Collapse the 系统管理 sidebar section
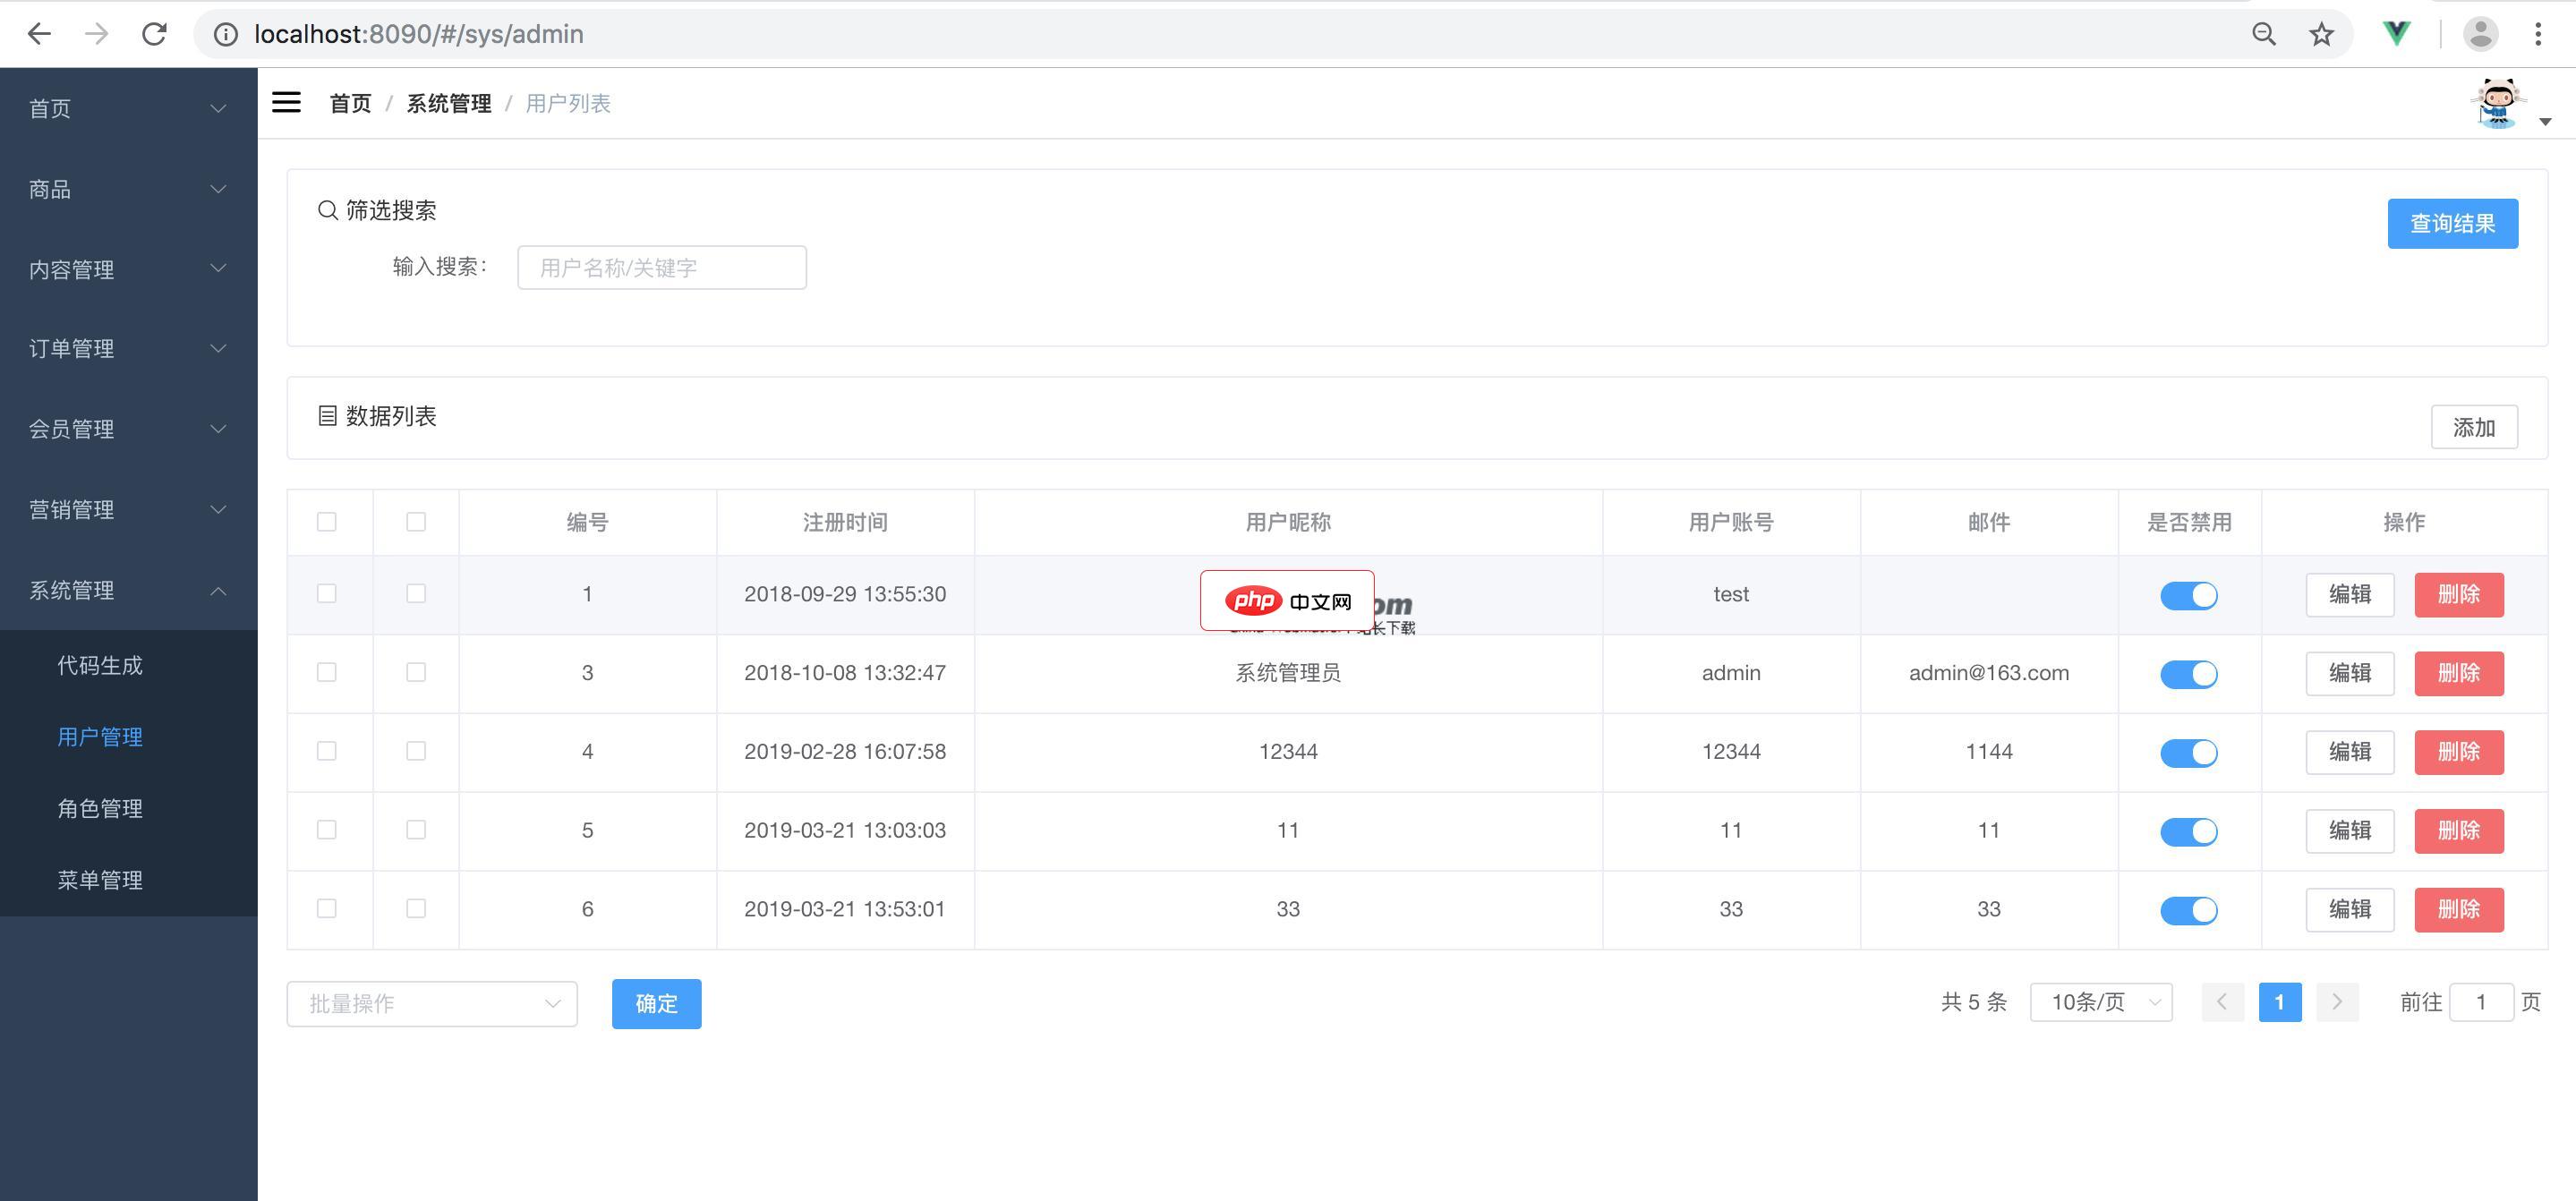Screen dimensions: 2576x1201 point(128,590)
